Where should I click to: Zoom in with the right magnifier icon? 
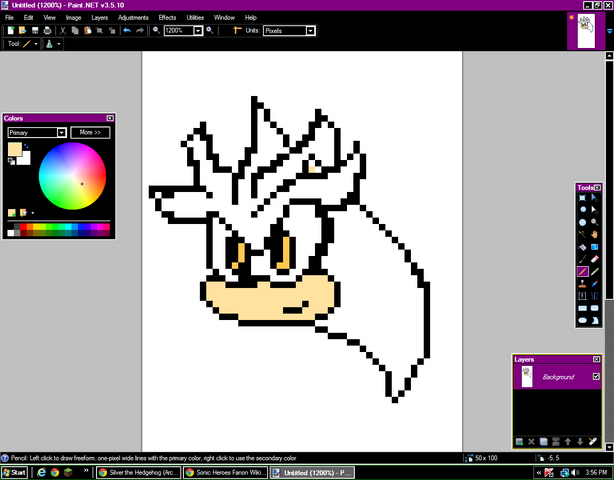210,31
